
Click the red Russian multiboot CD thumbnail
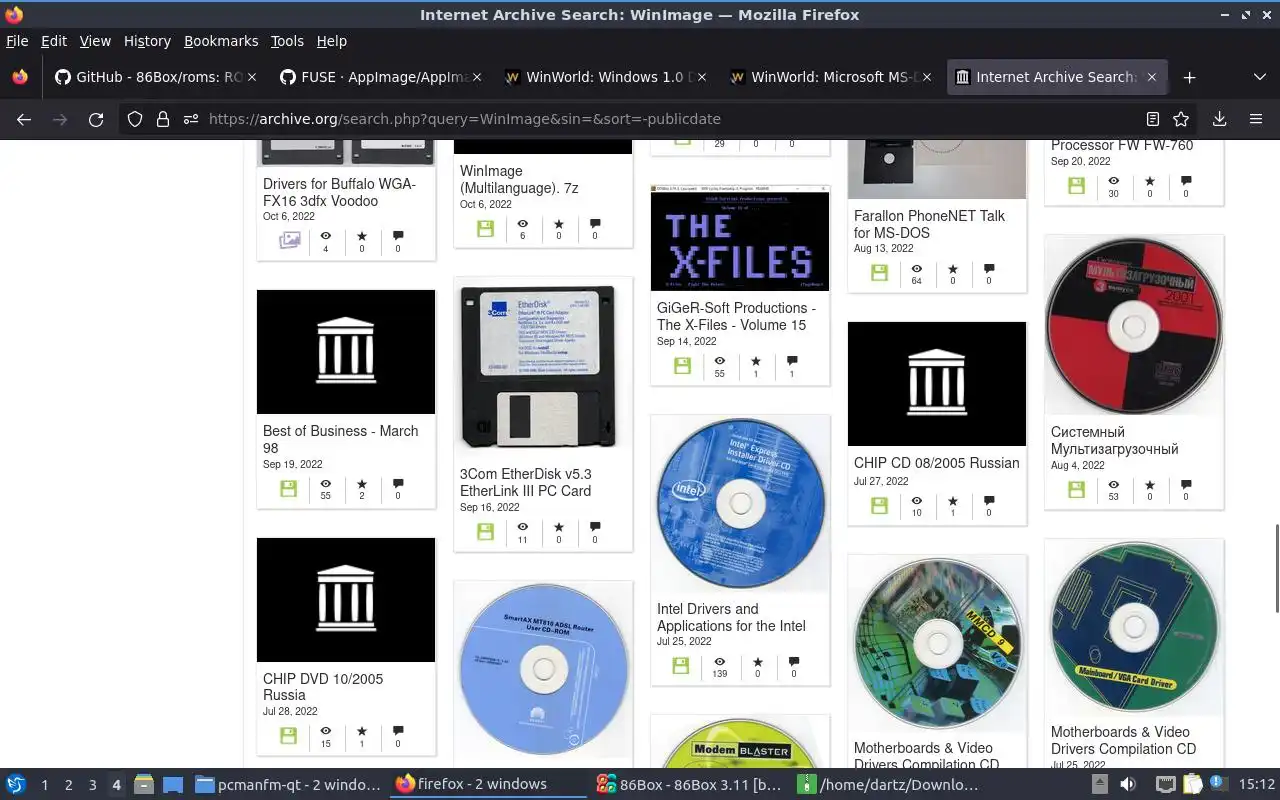tap(1134, 326)
